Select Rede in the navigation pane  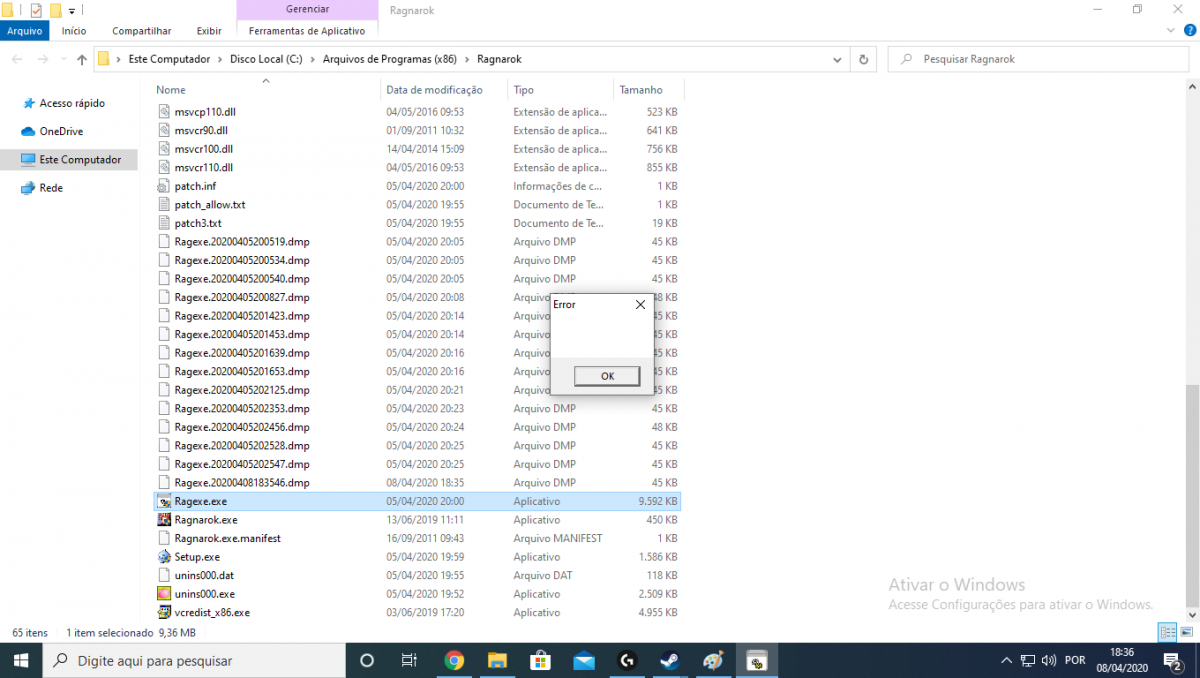[x=50, y=188]
